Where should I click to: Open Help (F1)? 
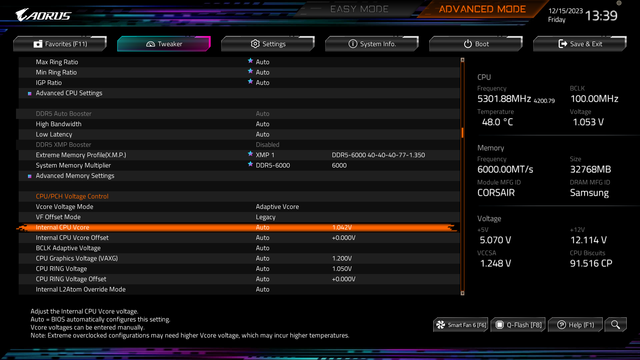click(576, 325)
